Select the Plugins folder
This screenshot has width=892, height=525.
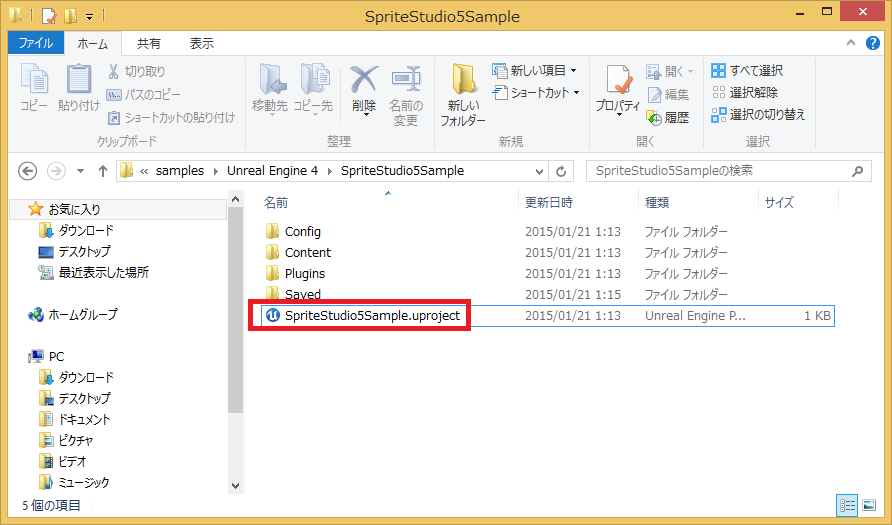(295, 274)
